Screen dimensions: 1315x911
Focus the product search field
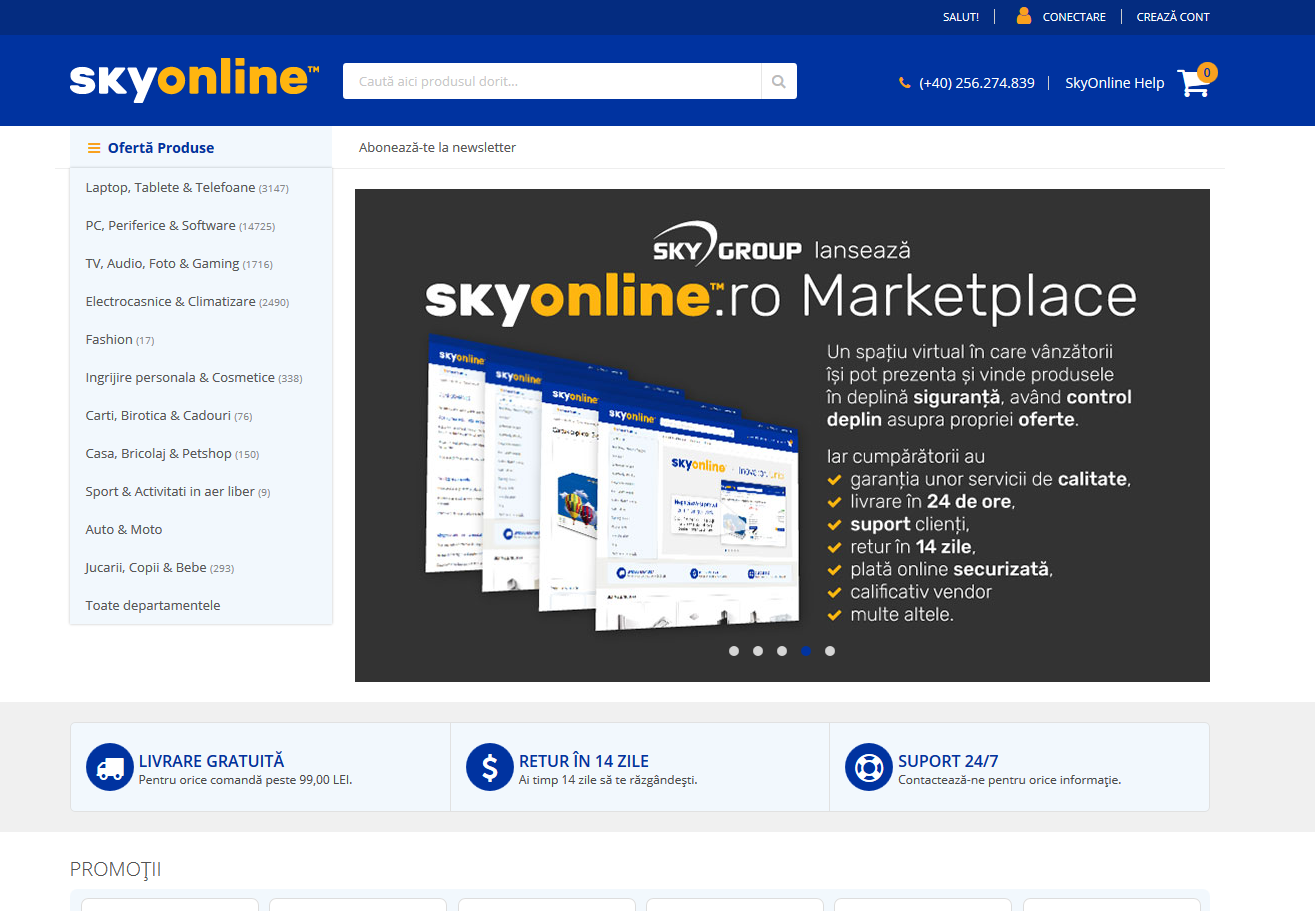coord(552,81)
